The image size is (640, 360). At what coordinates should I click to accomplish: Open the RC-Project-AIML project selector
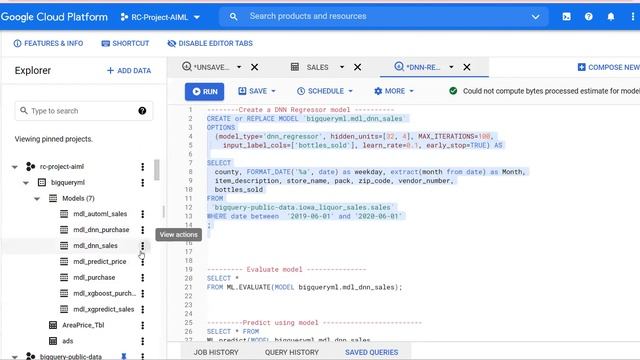coord(160,17)
